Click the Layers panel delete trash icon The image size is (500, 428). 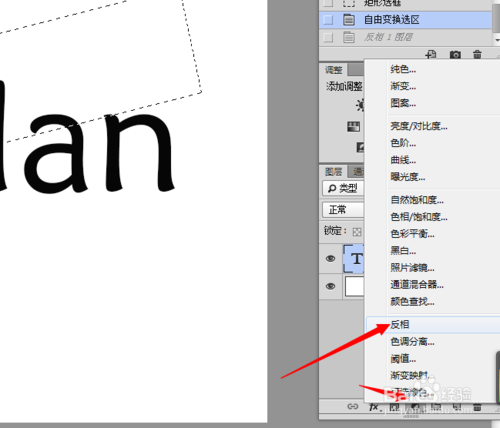(477, 407)
